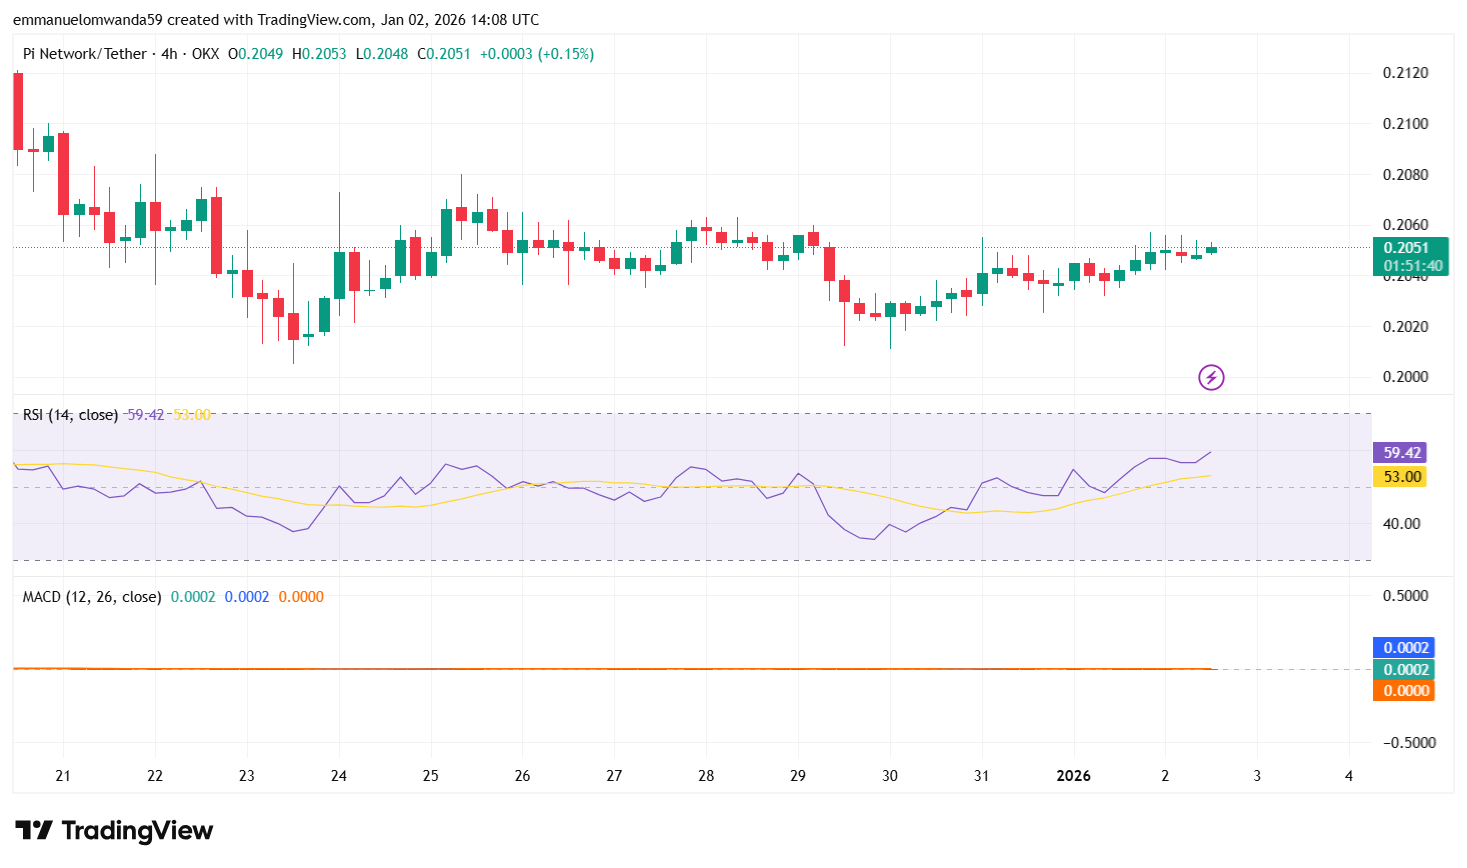1467x868 pixels.
Task: Click the high price value H0.2053
Action: pos(322,53)
